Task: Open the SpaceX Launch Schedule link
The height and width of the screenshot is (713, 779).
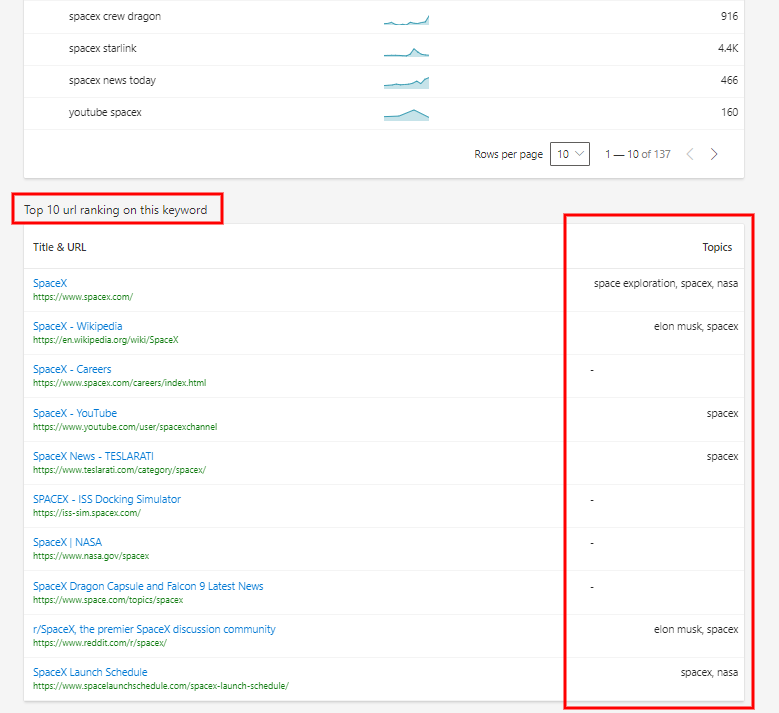Action: pos(90,672)
